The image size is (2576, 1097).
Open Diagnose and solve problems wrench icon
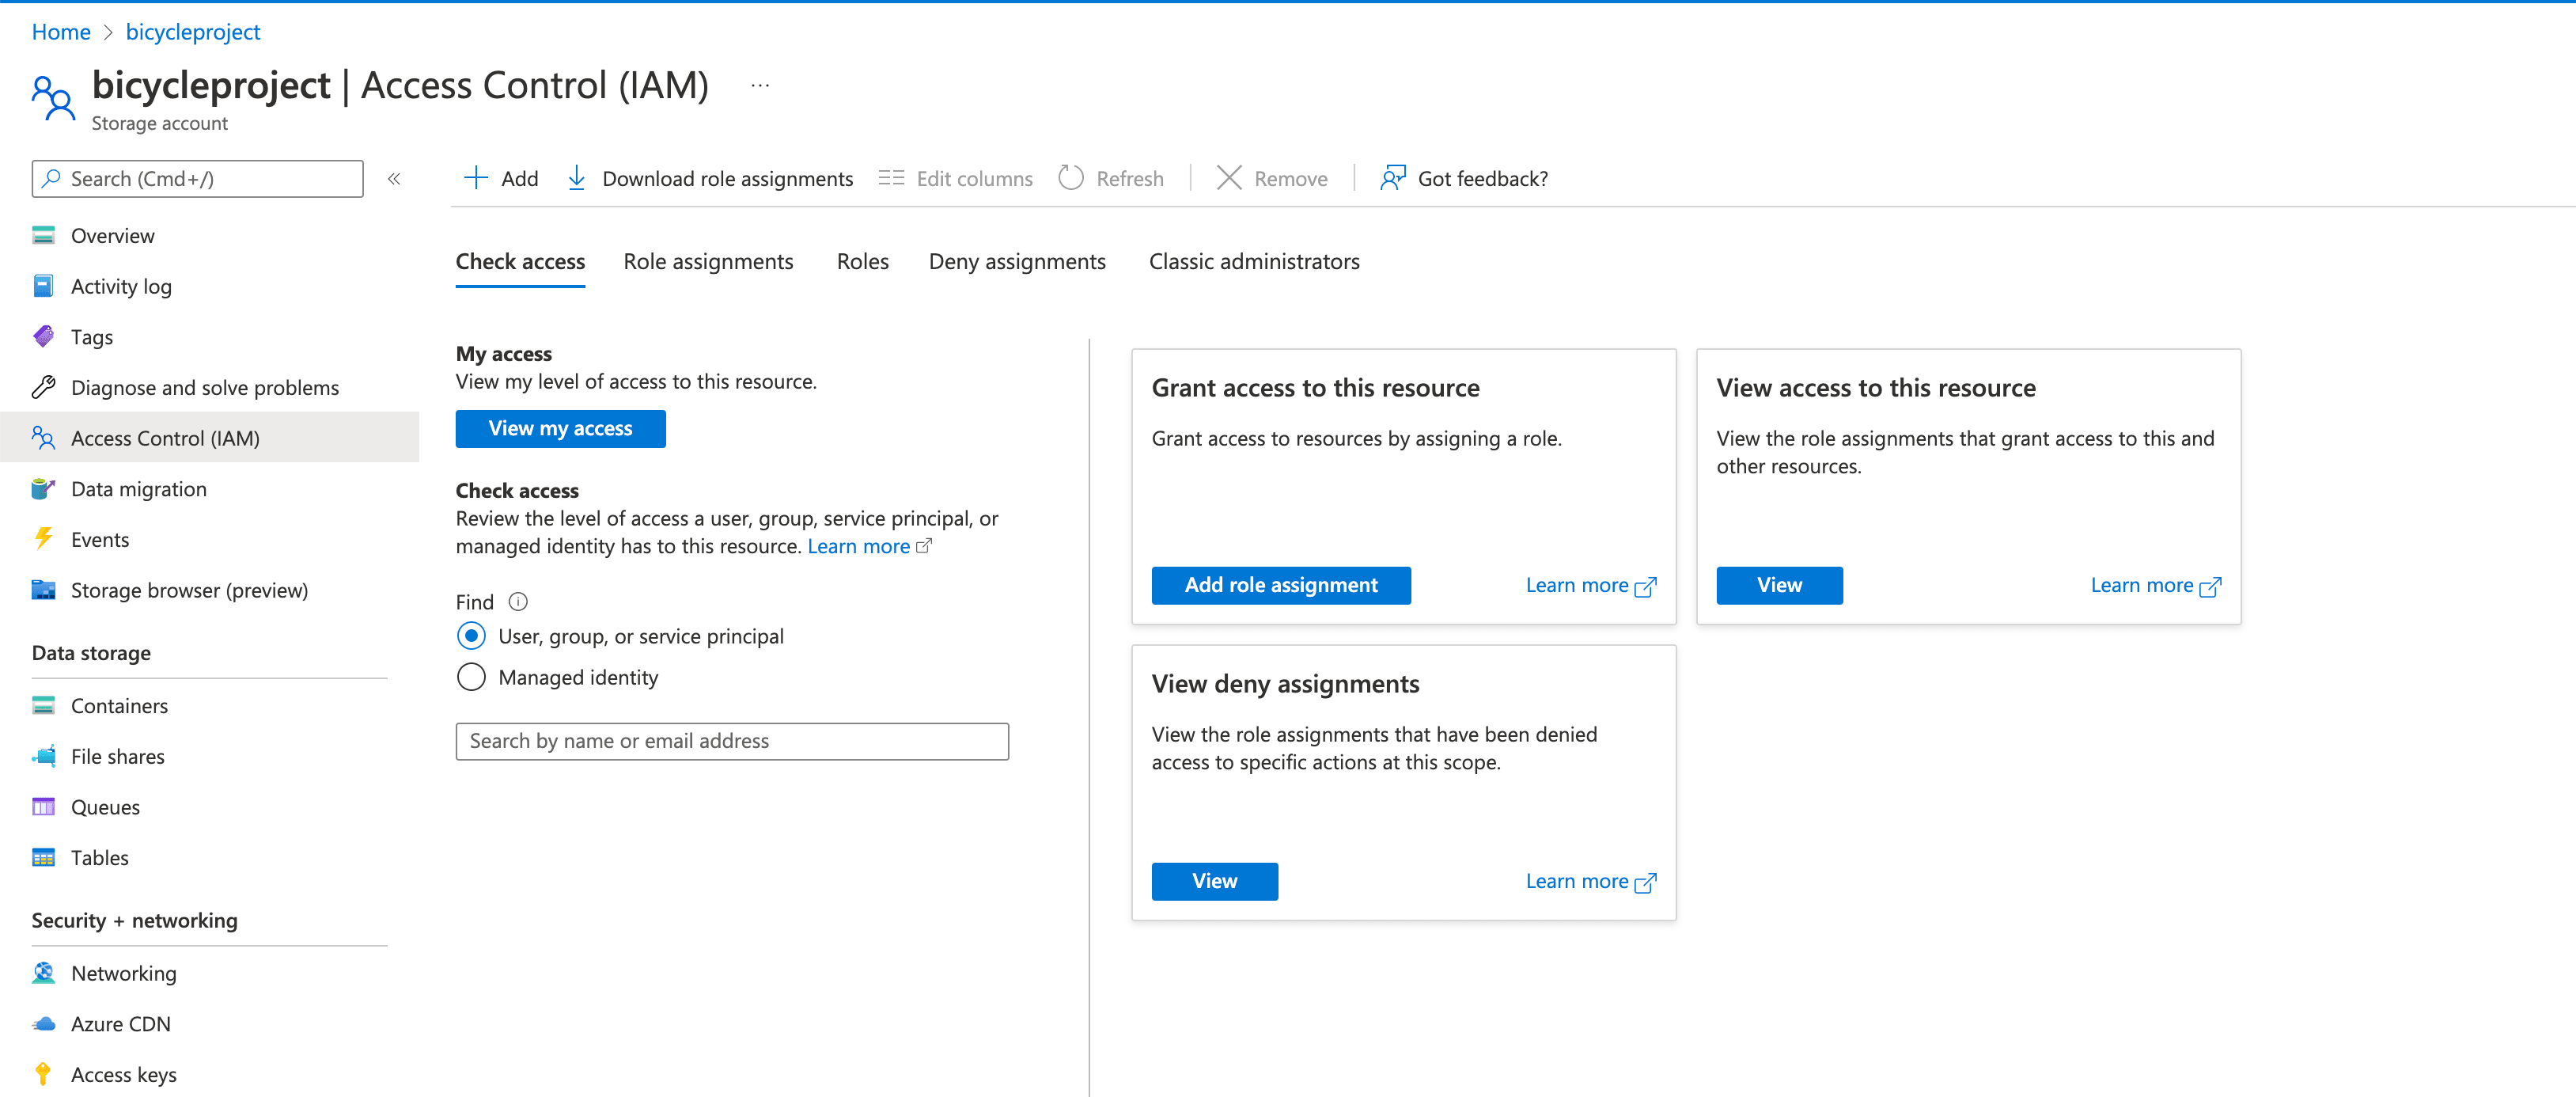(x=43, y=388)
